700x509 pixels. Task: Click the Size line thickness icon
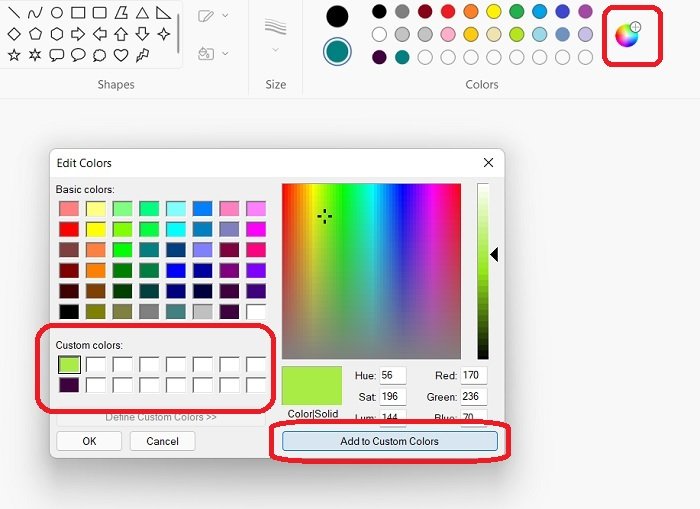275,26
